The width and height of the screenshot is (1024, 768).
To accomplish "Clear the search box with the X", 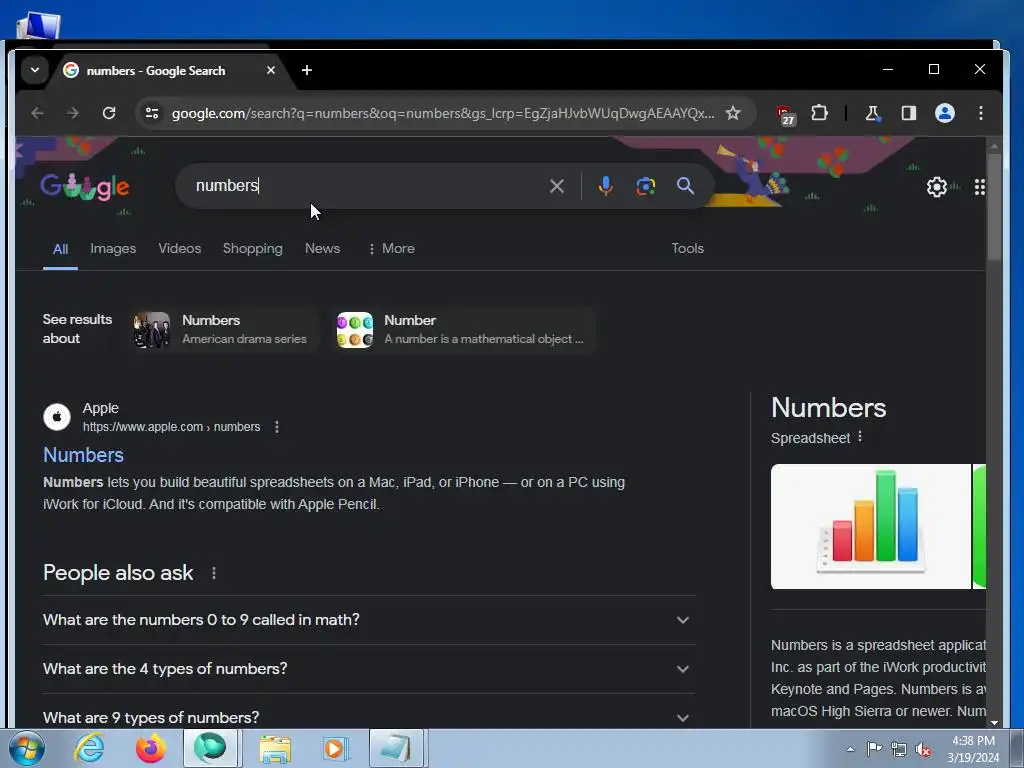I will (x=556, y=186).
